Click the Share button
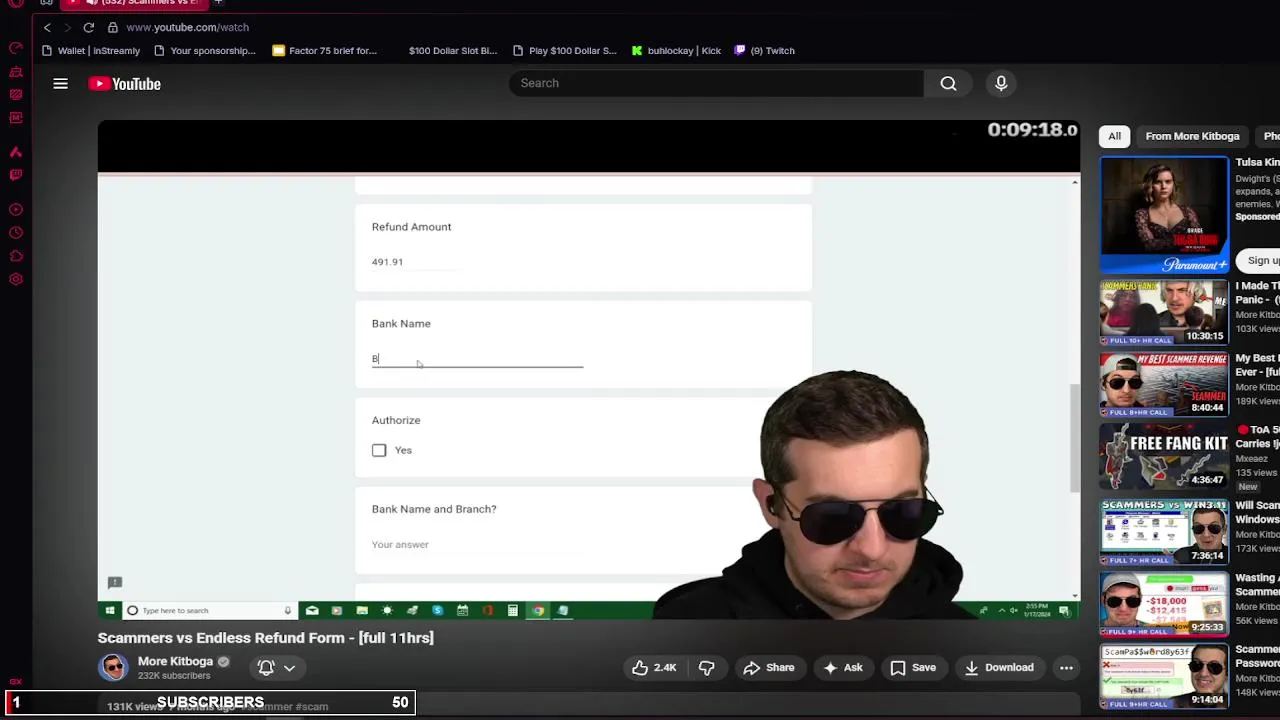 [769, 668]
